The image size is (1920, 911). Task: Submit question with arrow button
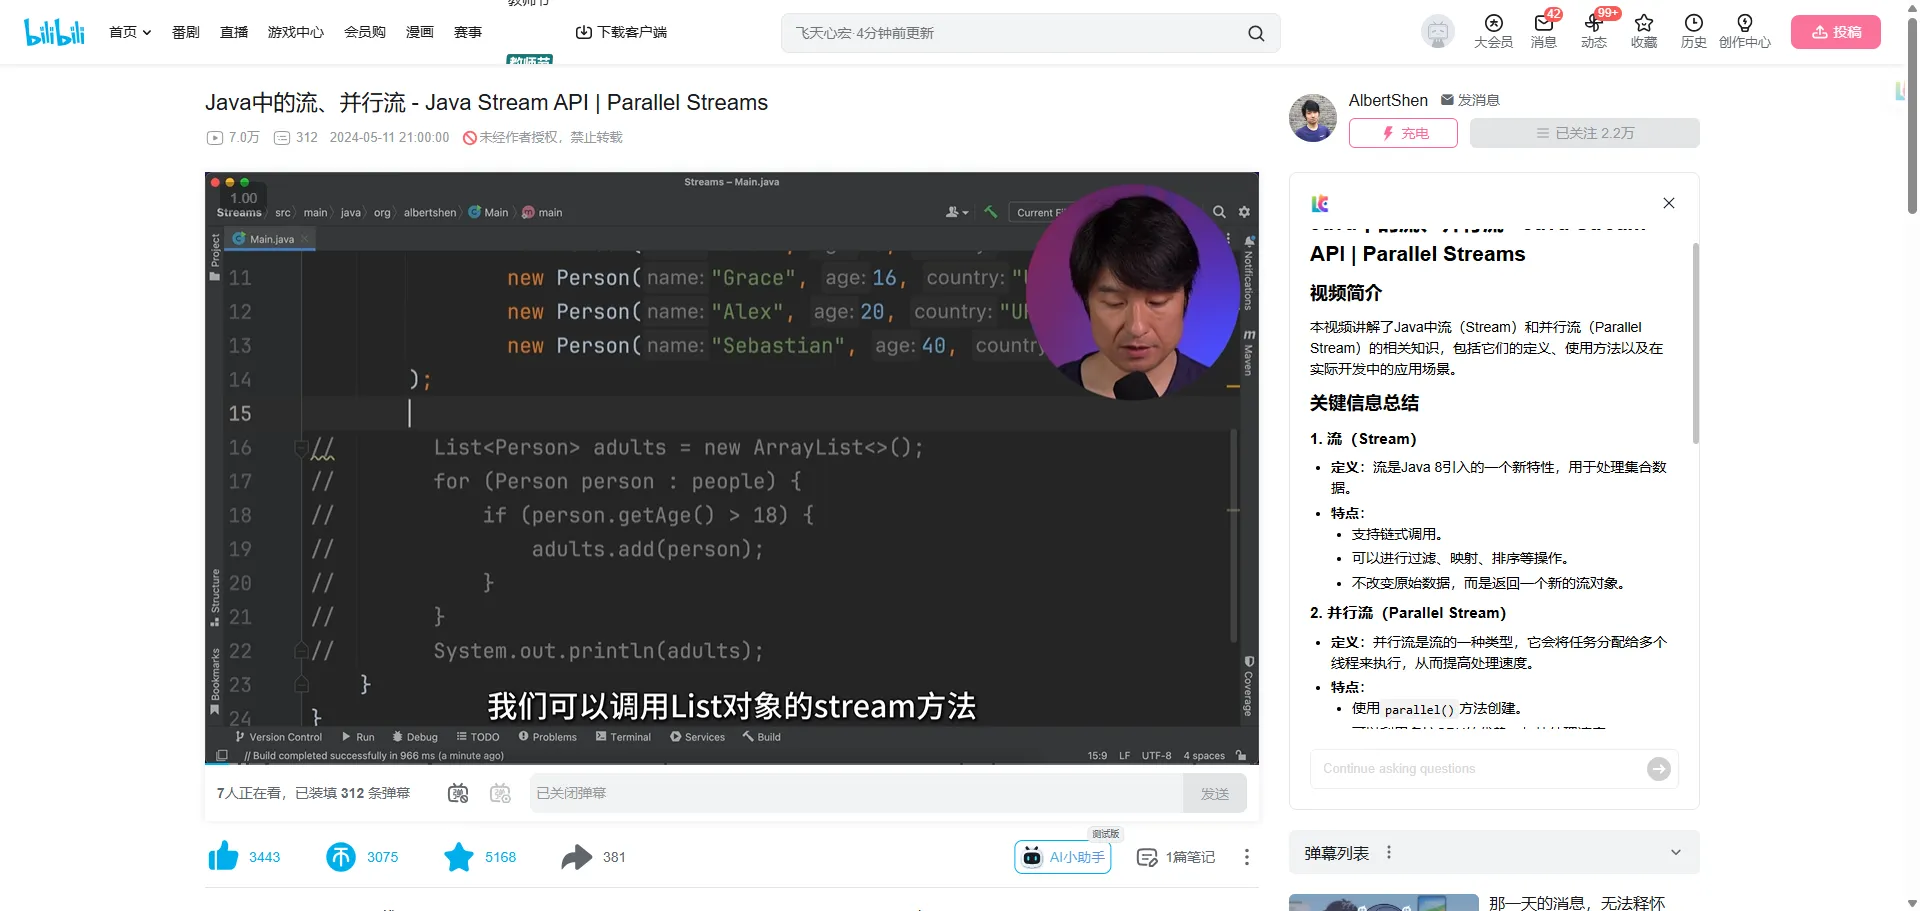(x=1658, y=768)
